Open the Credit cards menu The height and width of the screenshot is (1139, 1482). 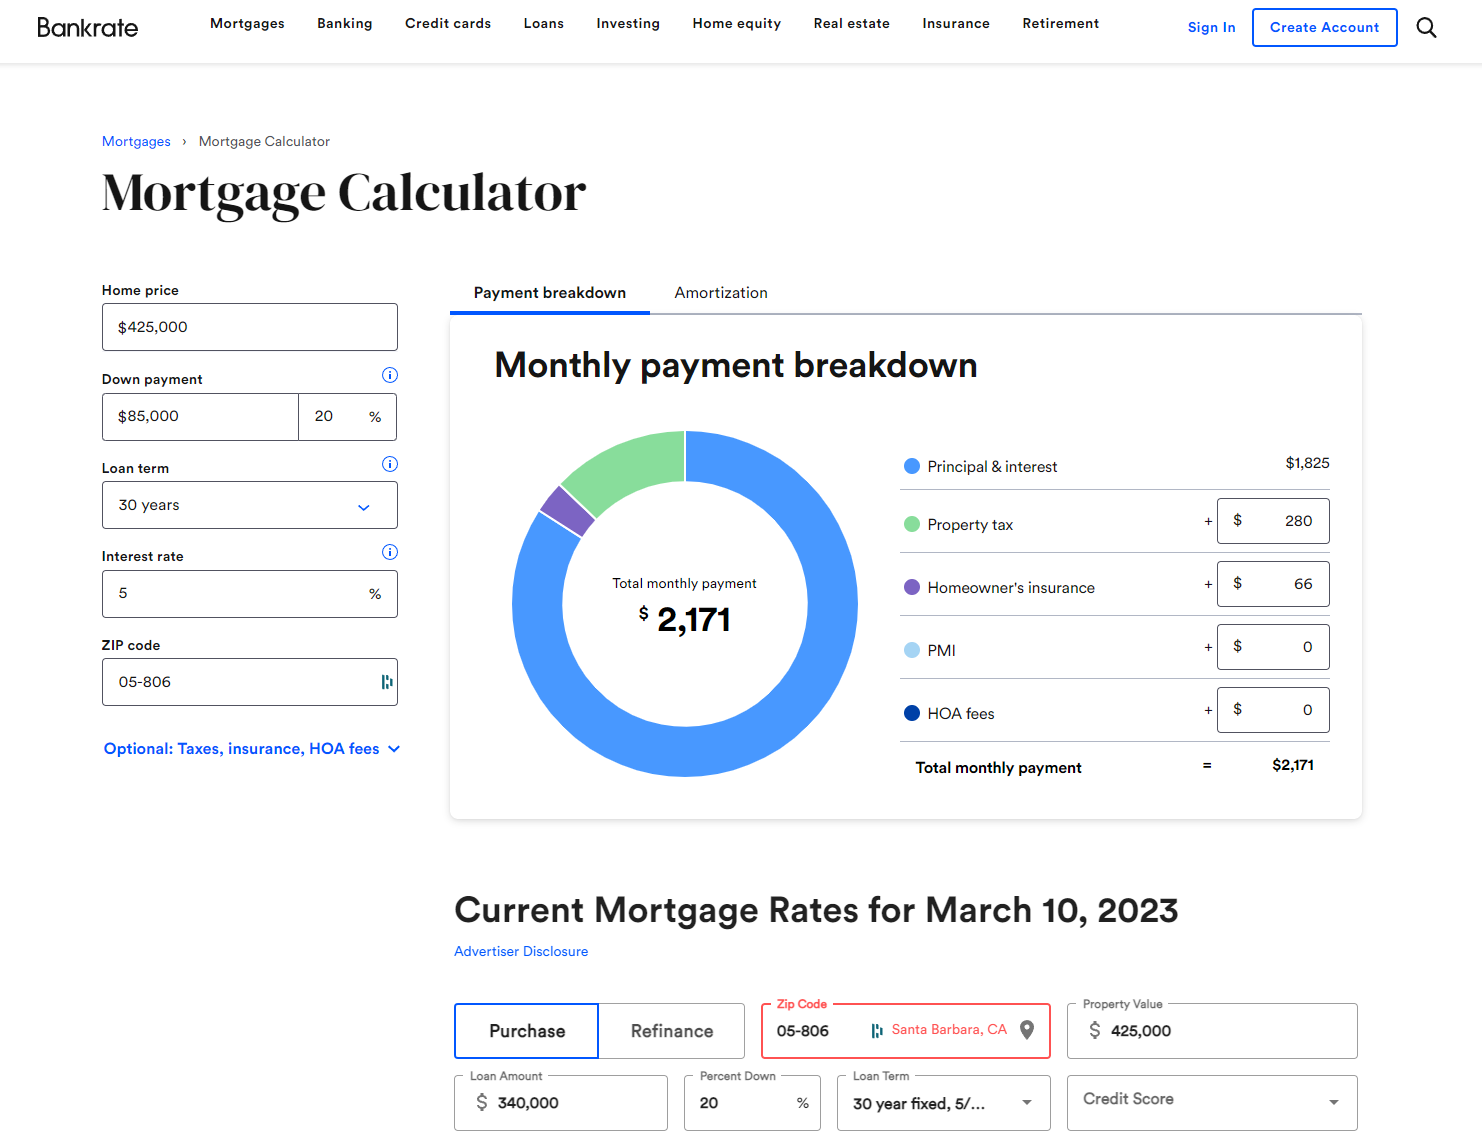click(448, 23)
